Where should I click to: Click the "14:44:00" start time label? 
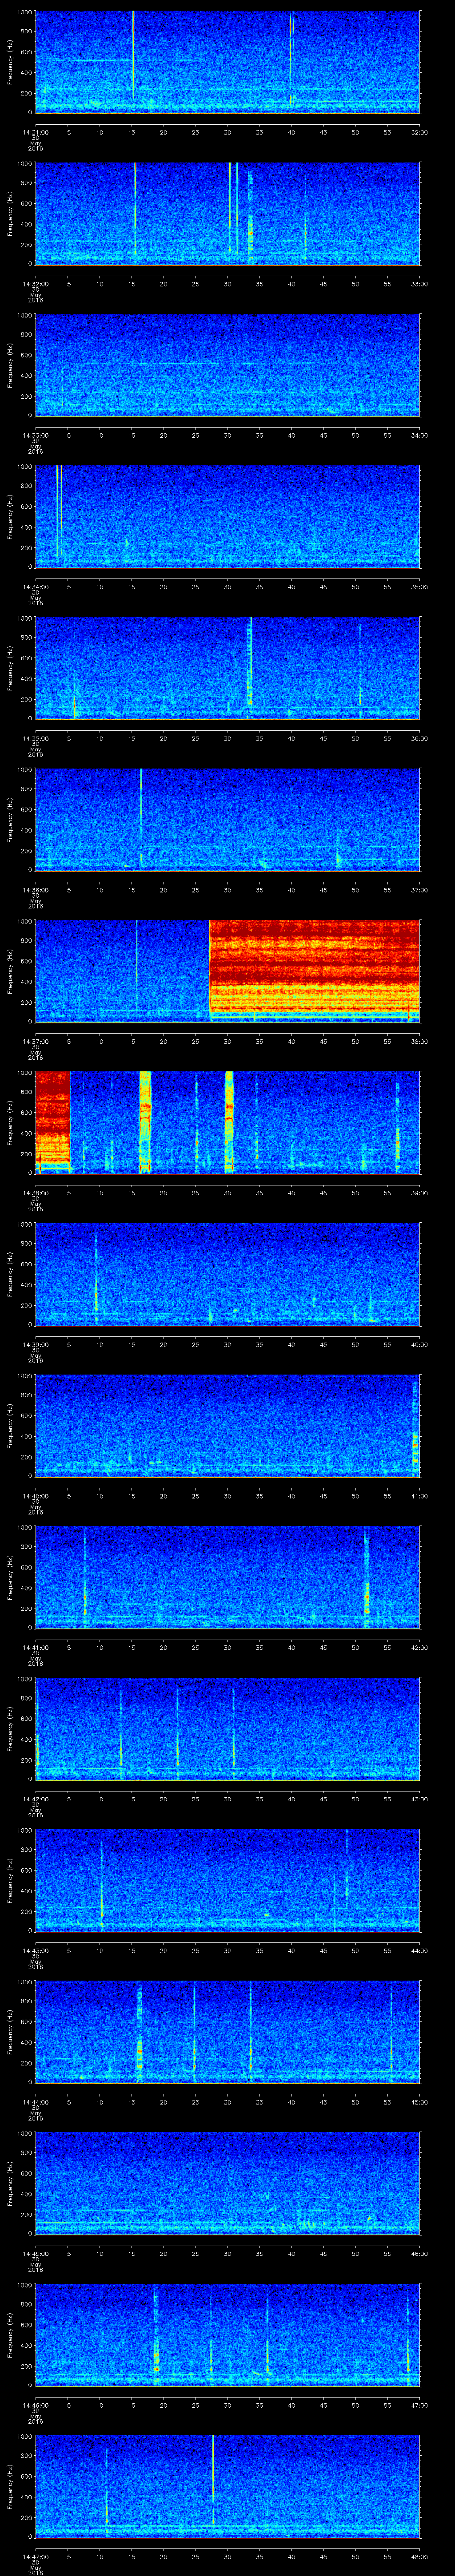click(x=35, y=2102)
